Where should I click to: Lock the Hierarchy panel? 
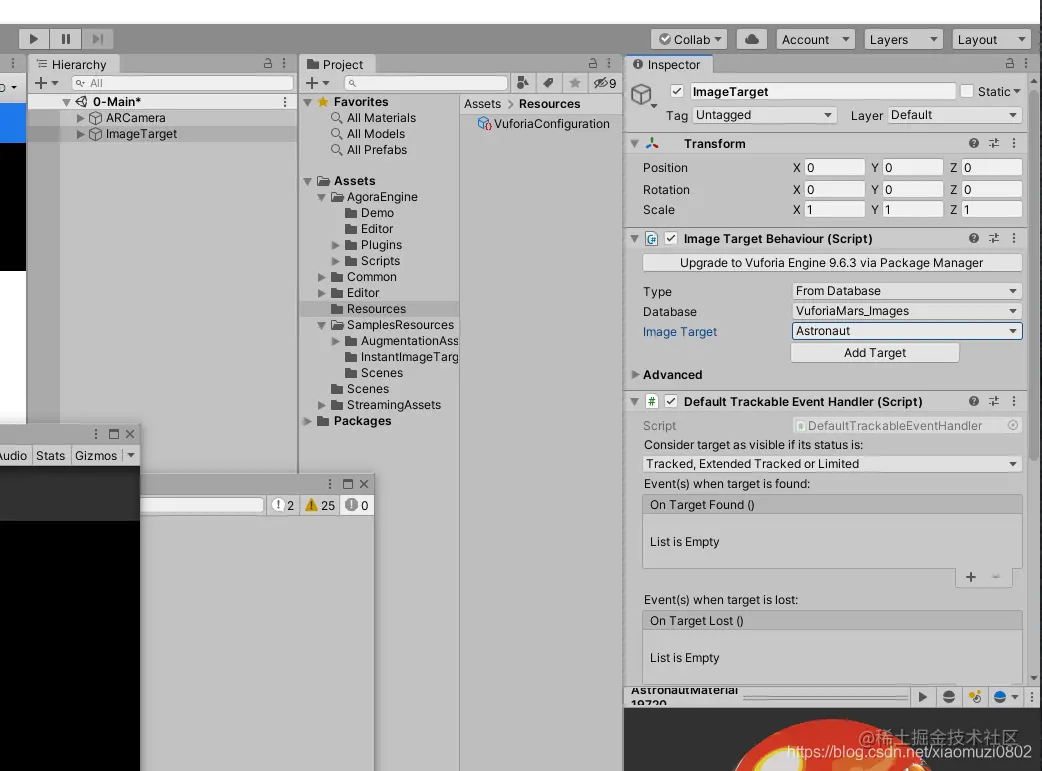coord(268,63)
